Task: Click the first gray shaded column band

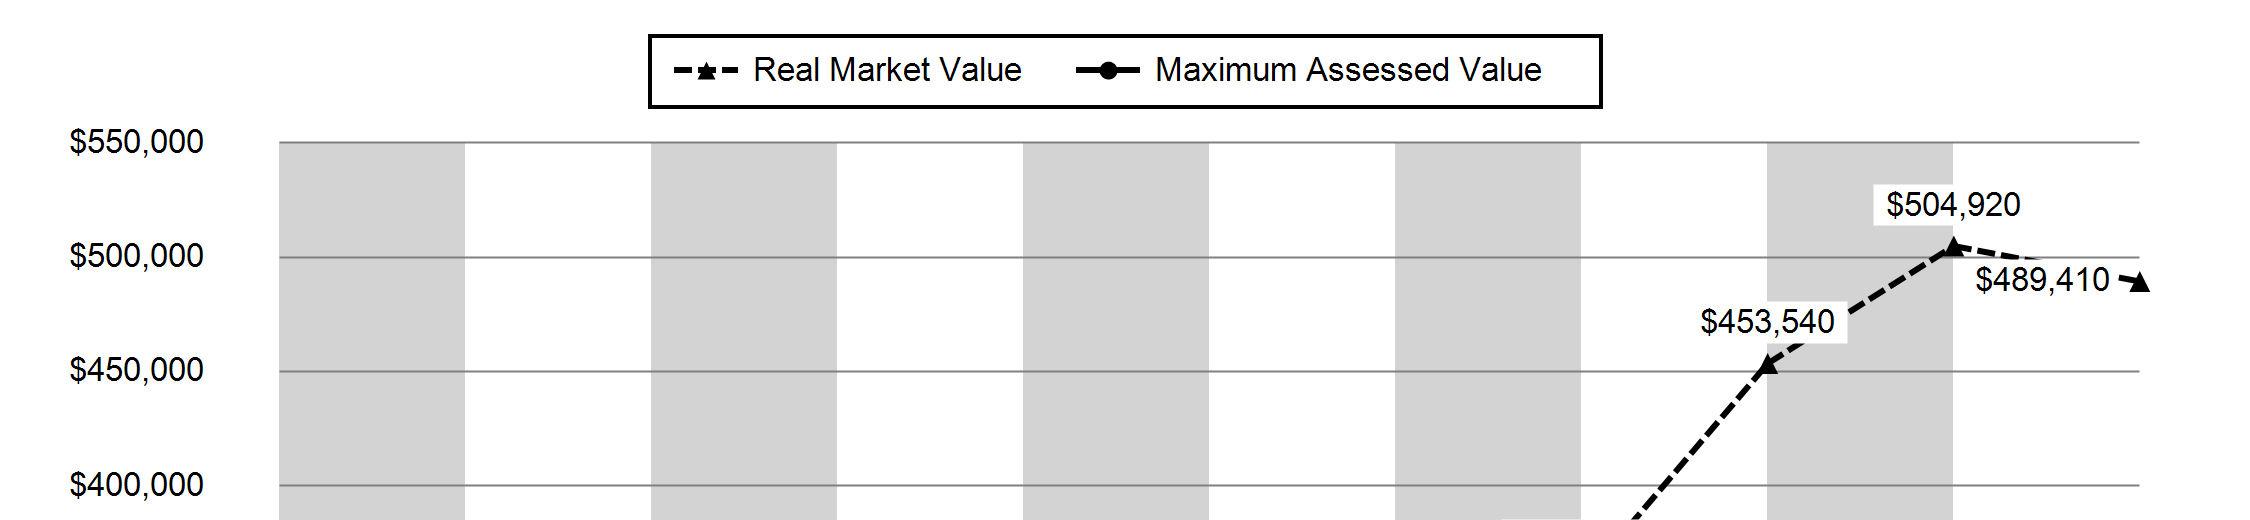Action: tap(372, 331)
